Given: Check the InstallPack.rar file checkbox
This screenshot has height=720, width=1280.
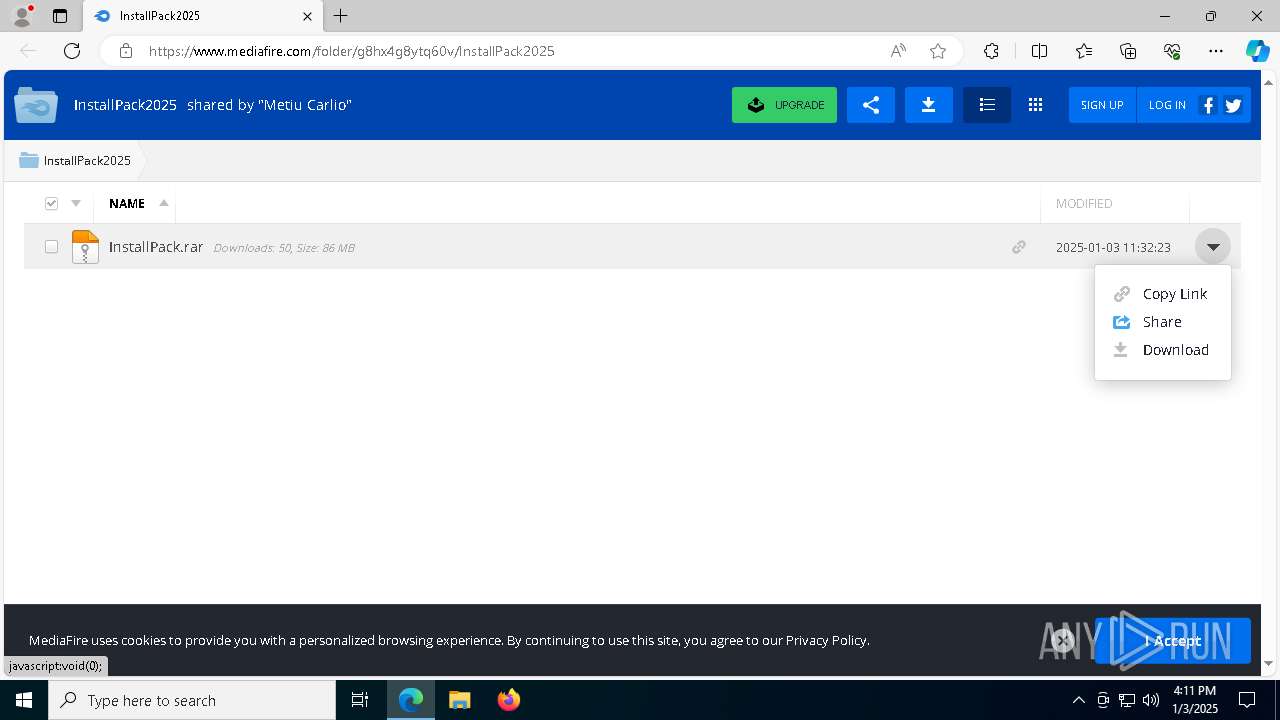Looking at the screenshot, I should (51, 247).
